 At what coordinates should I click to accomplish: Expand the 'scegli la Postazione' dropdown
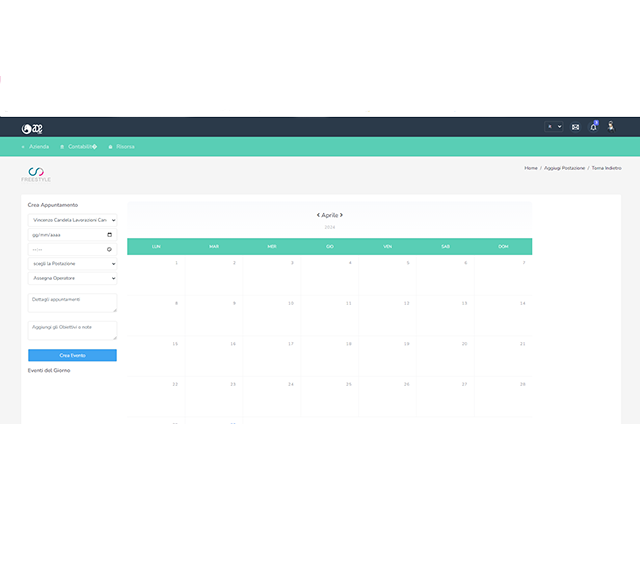tap(72, 264)
